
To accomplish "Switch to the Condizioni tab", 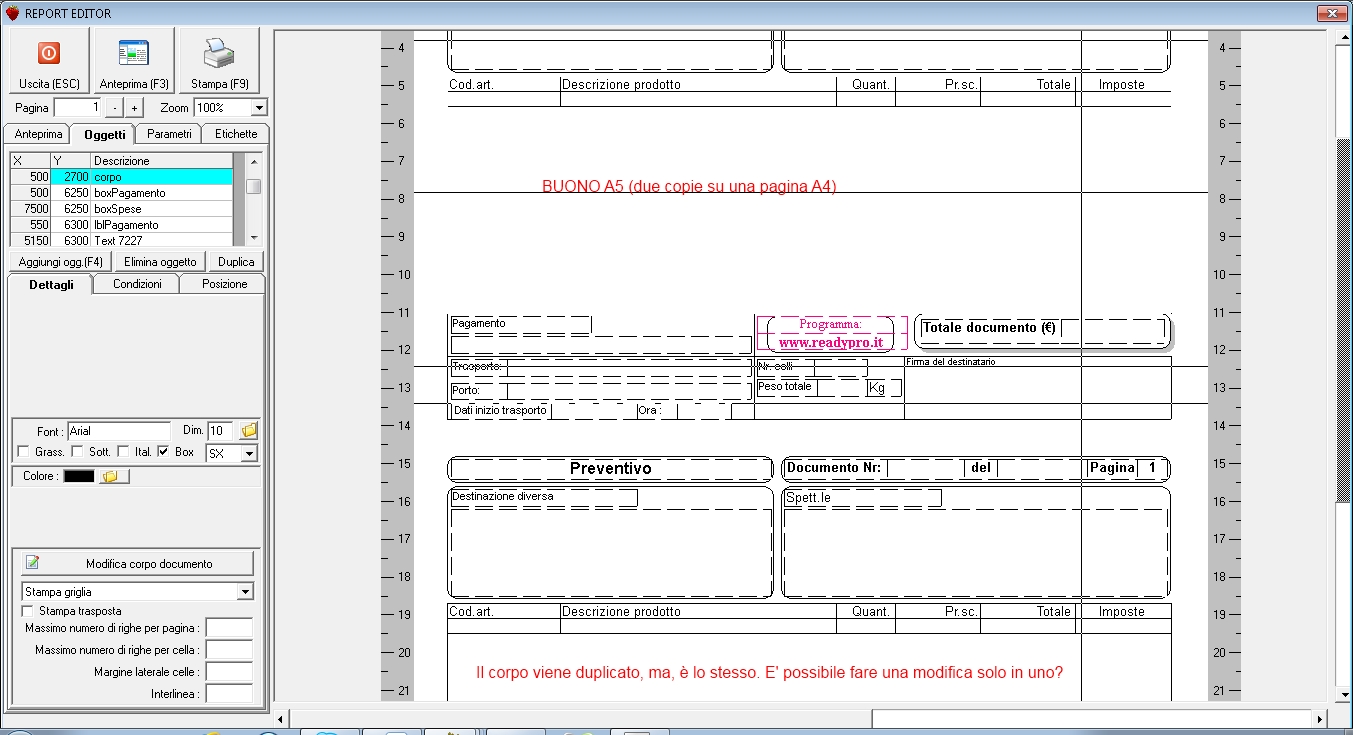I will (x=137, y=284).
